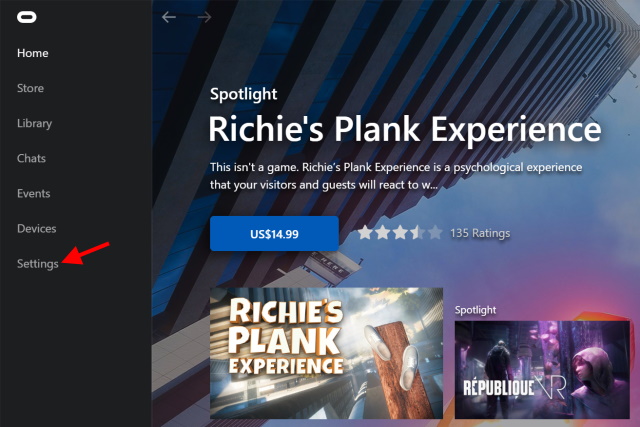Open the Chats section
The width and height of the screenshot is (640, 427).
pos(31,158)
